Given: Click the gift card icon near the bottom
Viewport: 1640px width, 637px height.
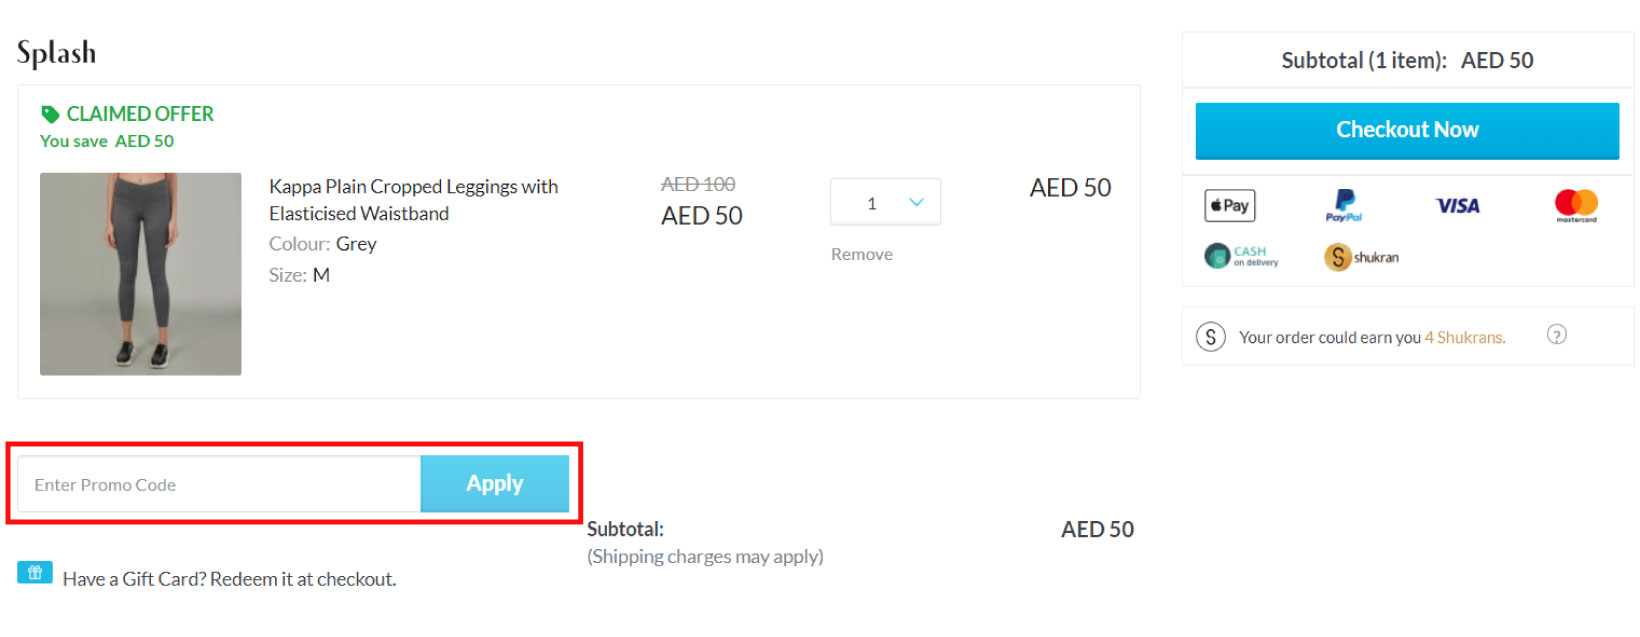Looking at the screenshot, I should point(34,572).
